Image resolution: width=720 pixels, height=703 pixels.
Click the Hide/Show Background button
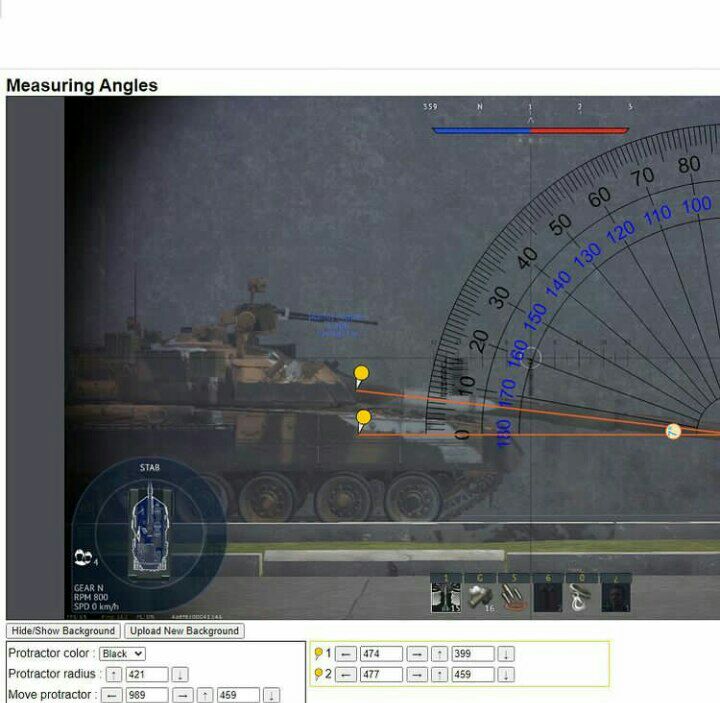(63, 630)
